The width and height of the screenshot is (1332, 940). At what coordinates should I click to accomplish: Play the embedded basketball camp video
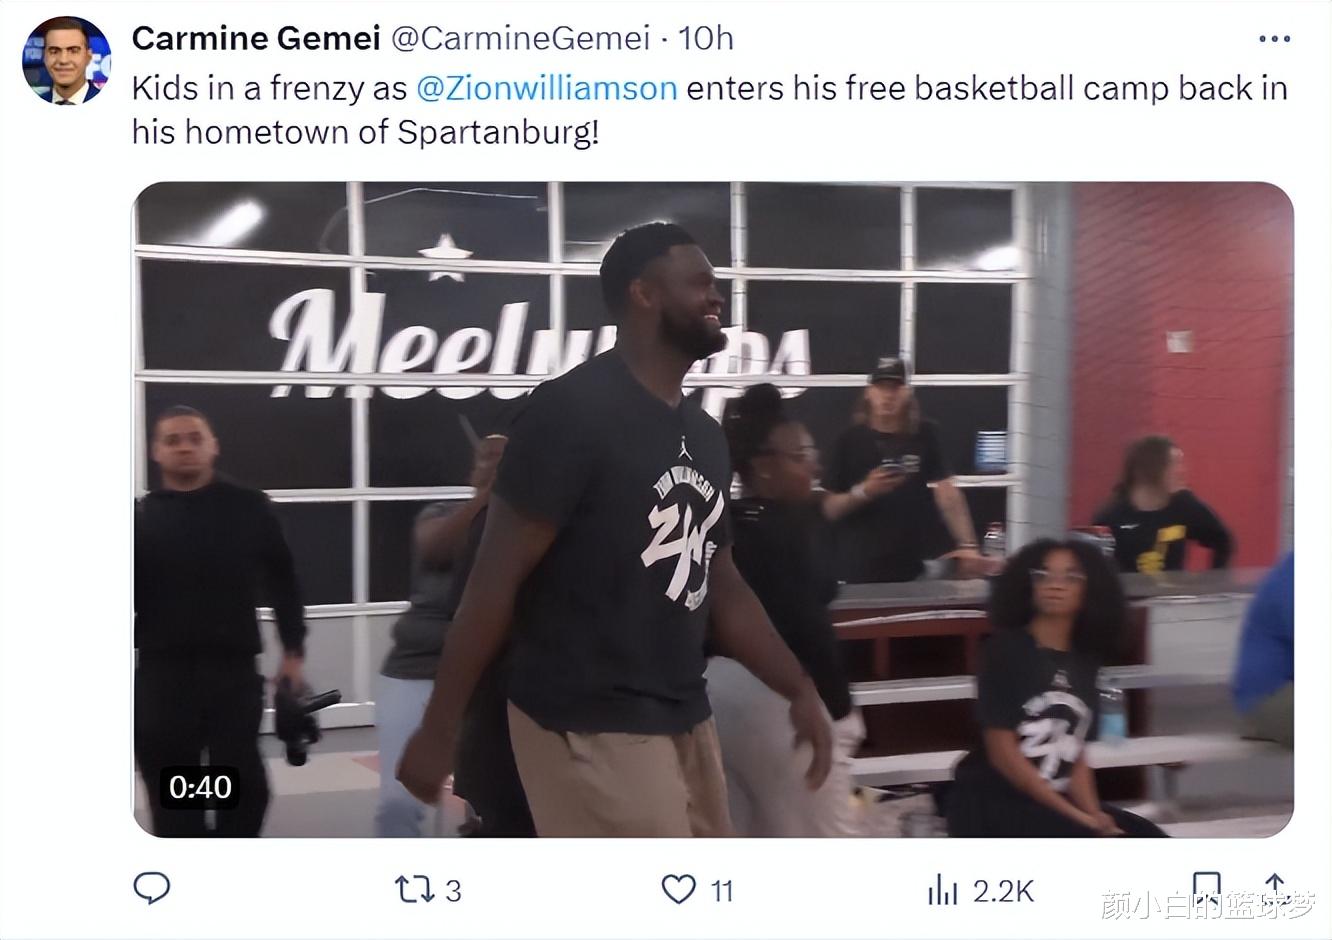713,509
